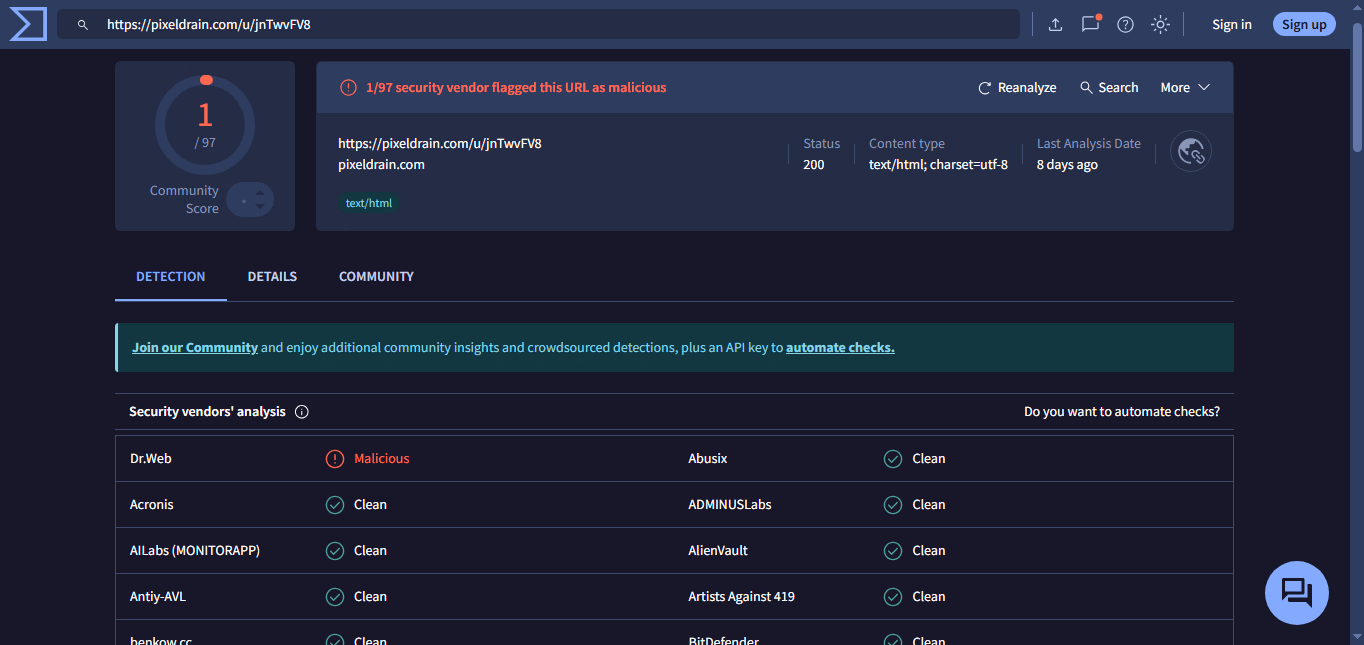Click the Antiy-AVL vendor name

(158, 597)
